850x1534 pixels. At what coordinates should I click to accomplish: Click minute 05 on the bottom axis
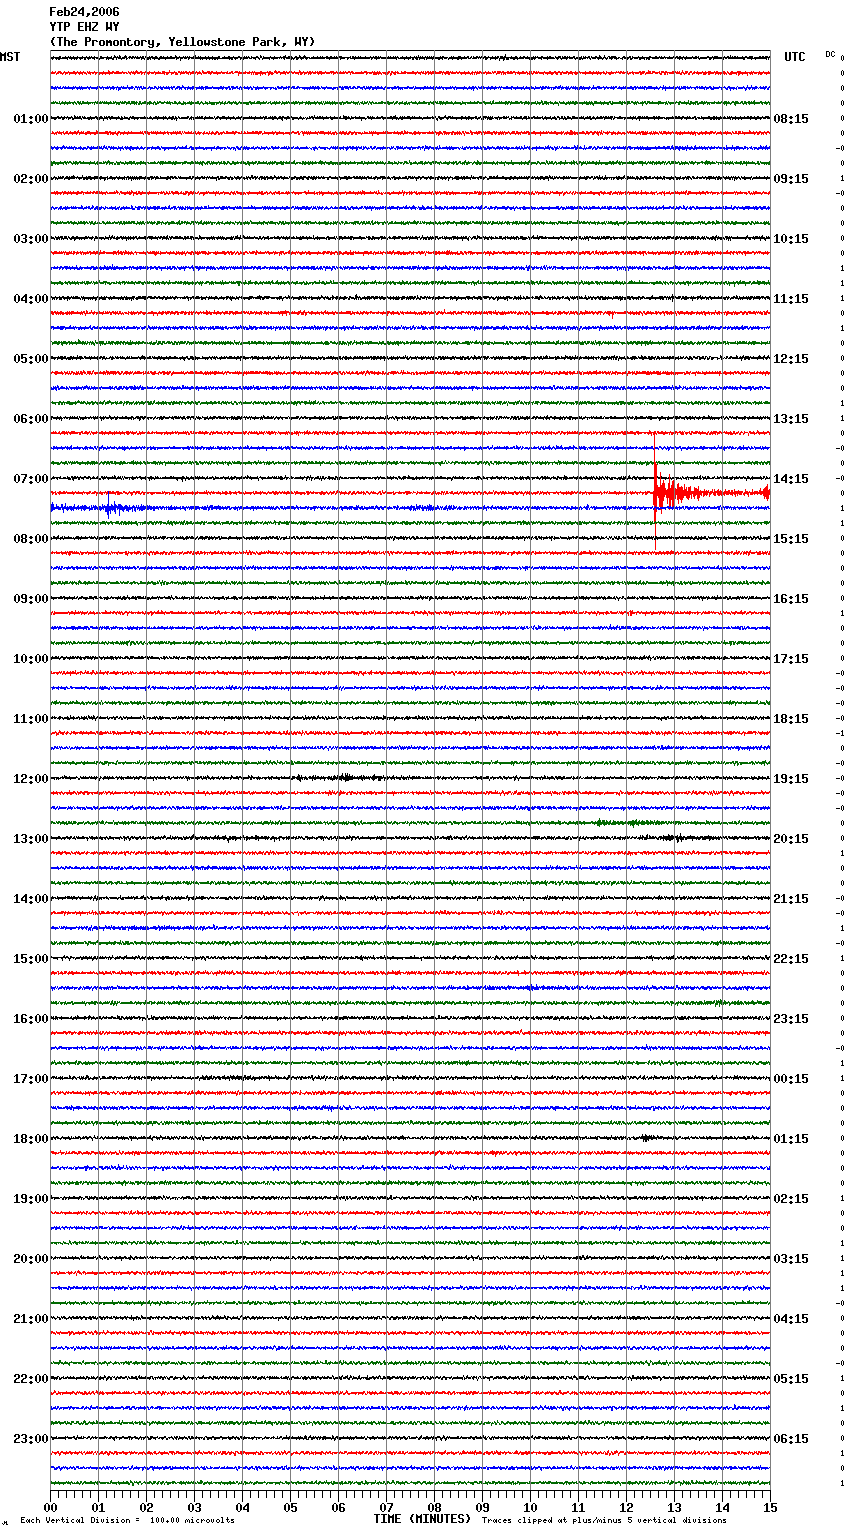pos(290,1507)
